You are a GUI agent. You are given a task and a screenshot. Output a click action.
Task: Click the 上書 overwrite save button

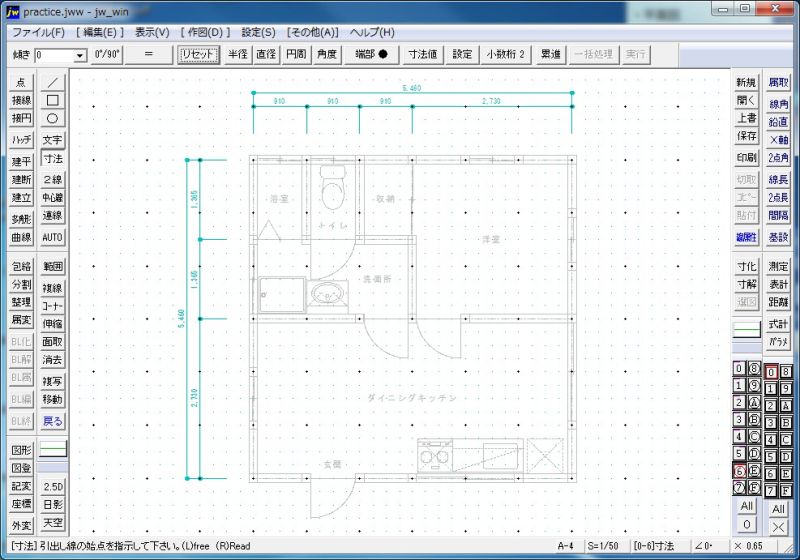coord(746,118)
